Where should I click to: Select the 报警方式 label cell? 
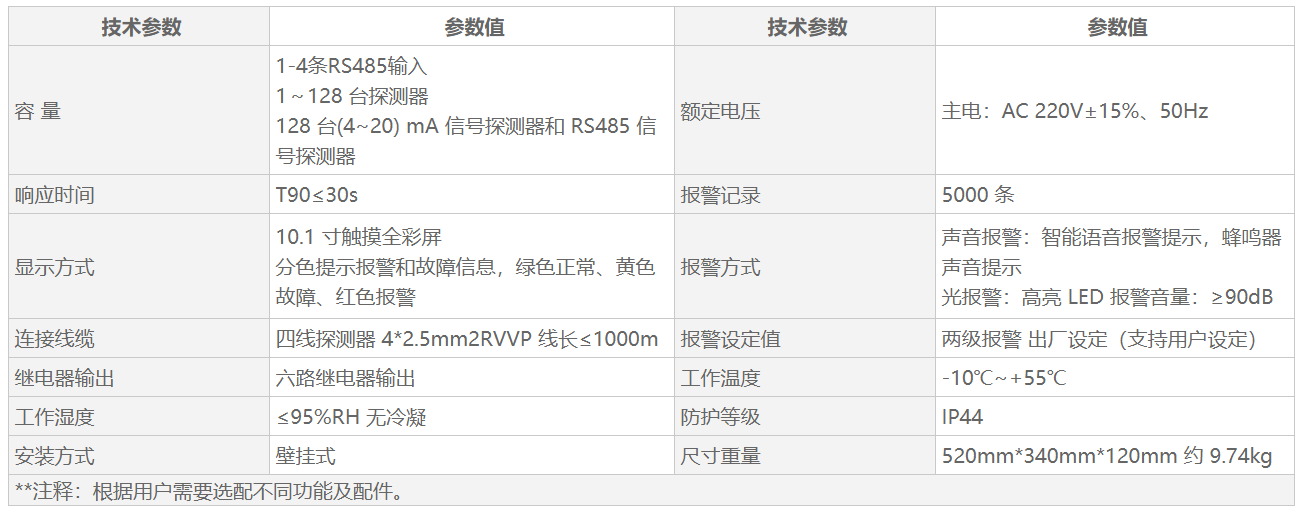point(720,267)
